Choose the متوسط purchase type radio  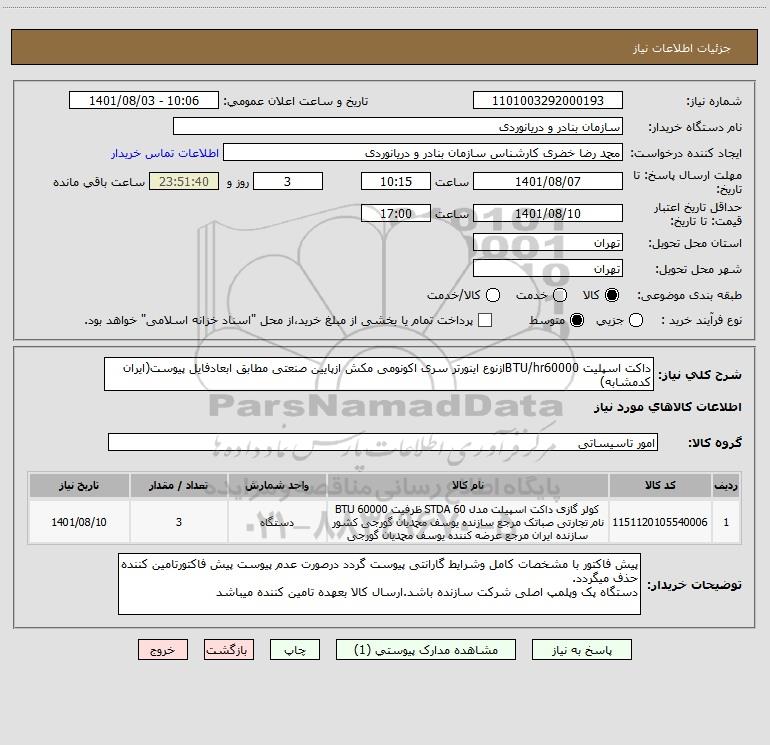(577, 320)
